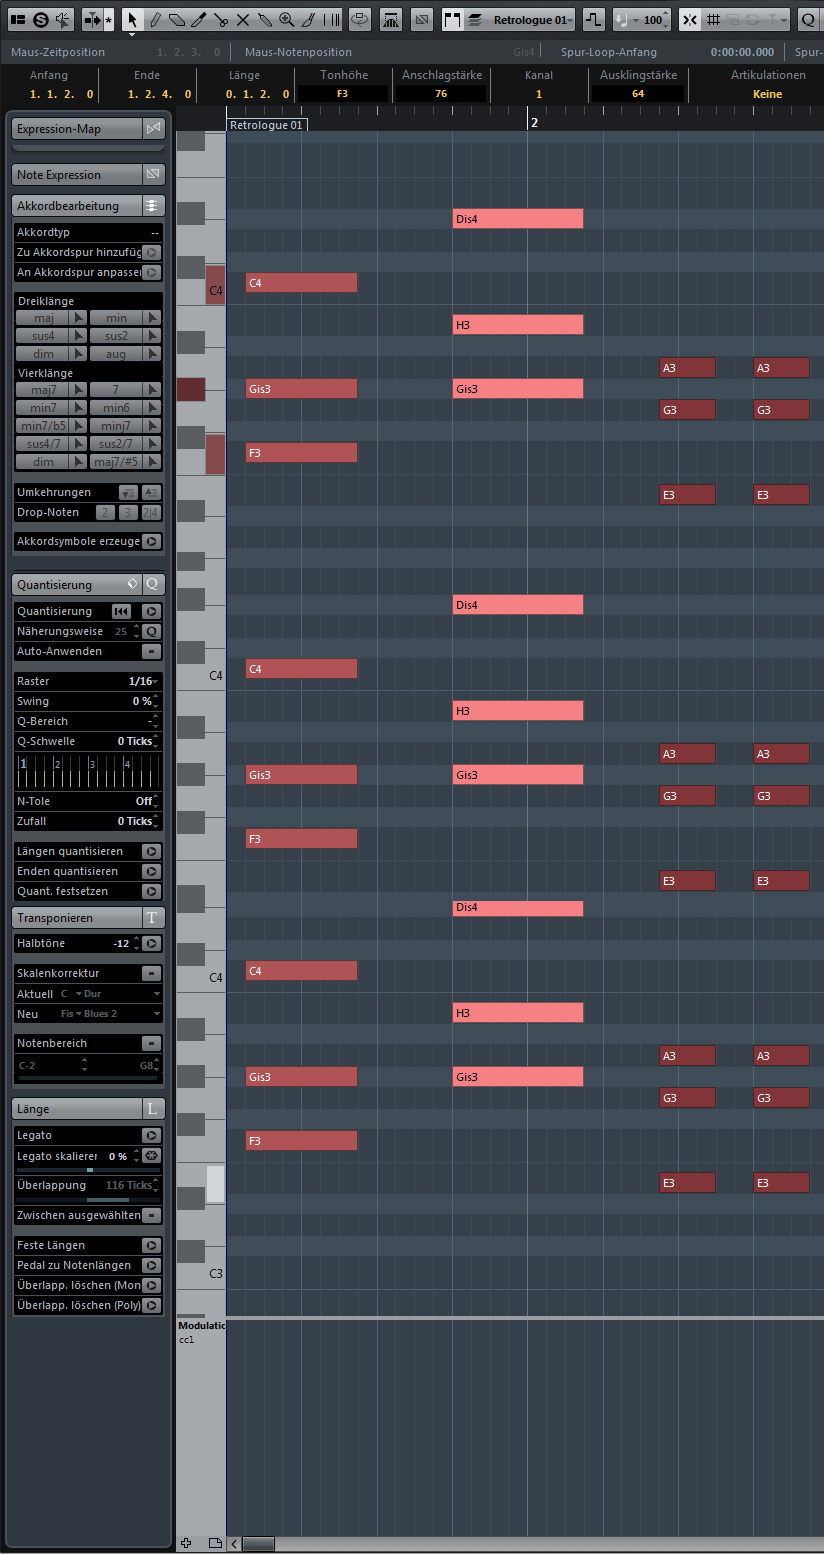This screenshot has height=1554, width=824.
Task: Adjust the Legato skalieren slider
Action: [x=90, y=1169]
